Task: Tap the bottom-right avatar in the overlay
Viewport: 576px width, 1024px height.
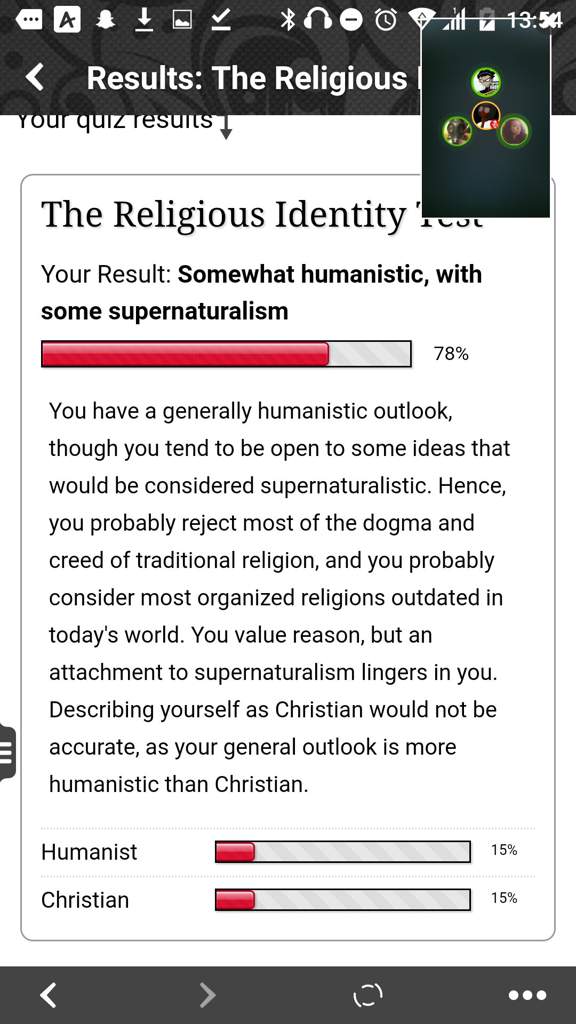Action: [515, 131]
